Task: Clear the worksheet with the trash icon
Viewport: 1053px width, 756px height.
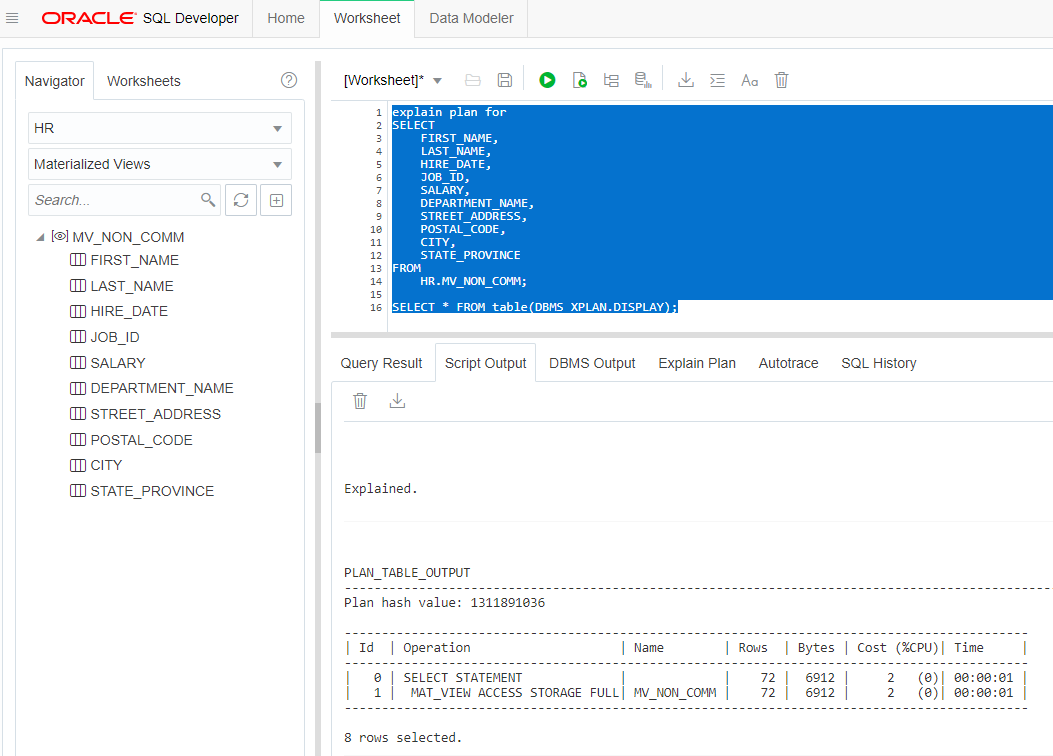Action: click(x=781, y=81)
